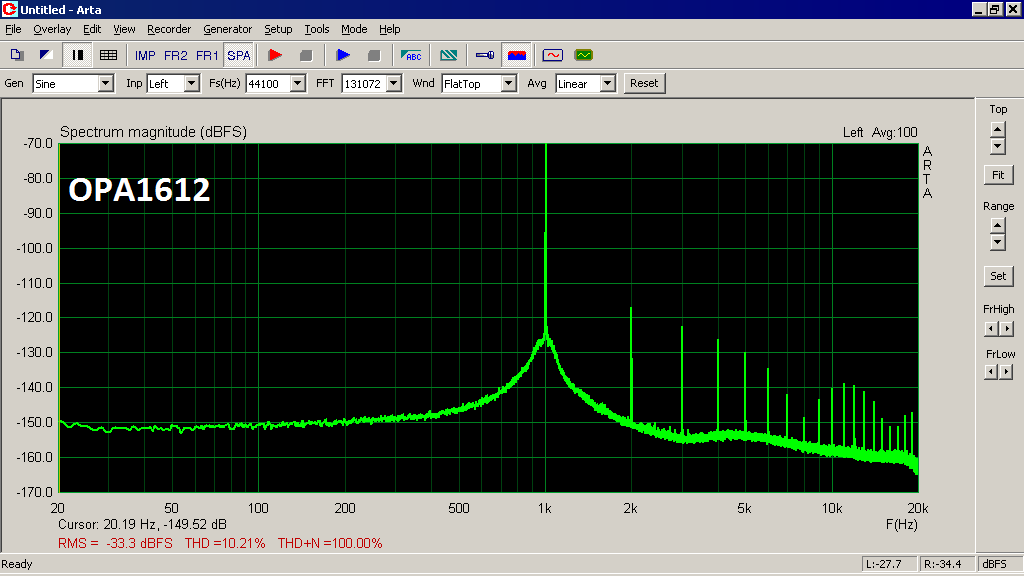Open the Setup menu
The width and height of the screenshot is (1024, 576).
tap(278, 29)
